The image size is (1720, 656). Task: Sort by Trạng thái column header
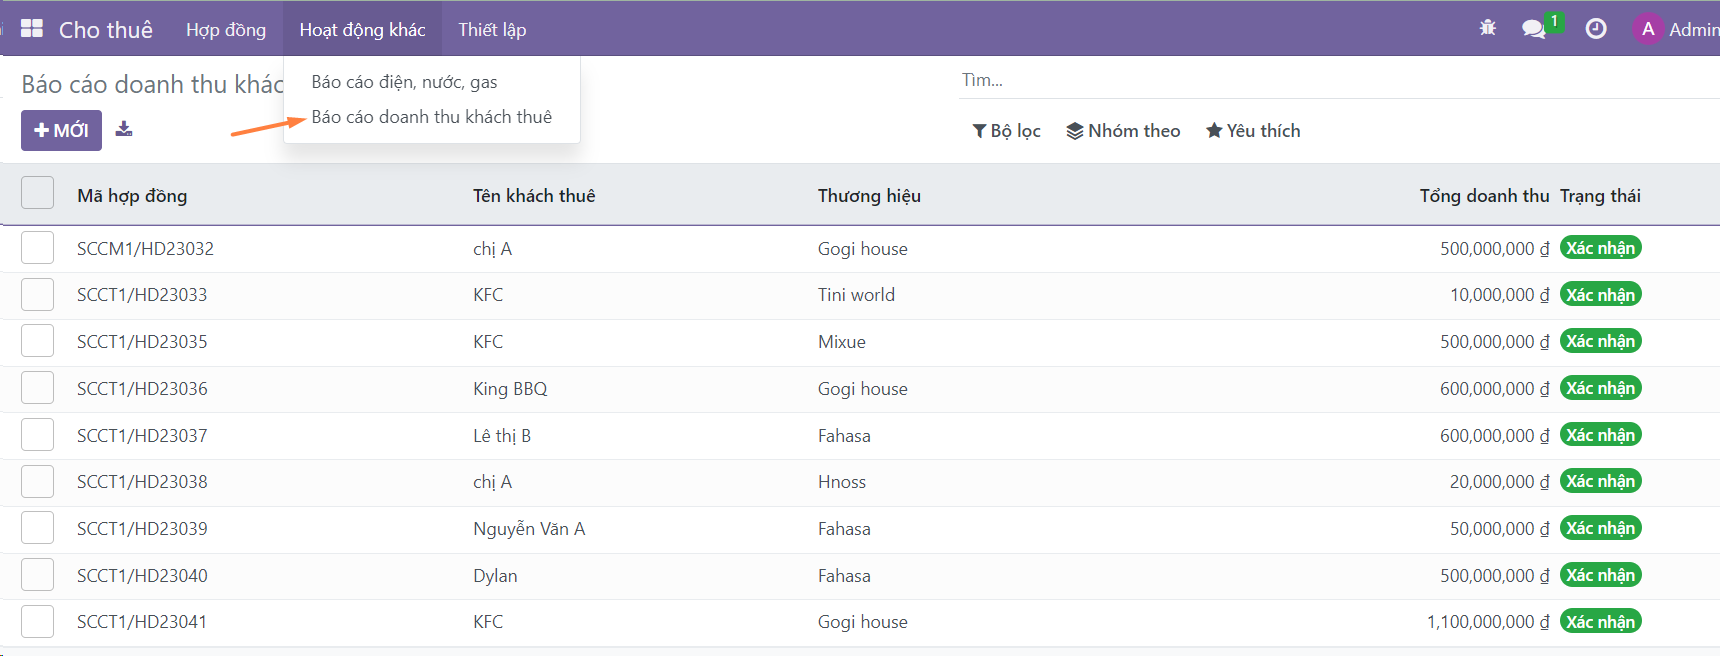[x=1600, y=196]
